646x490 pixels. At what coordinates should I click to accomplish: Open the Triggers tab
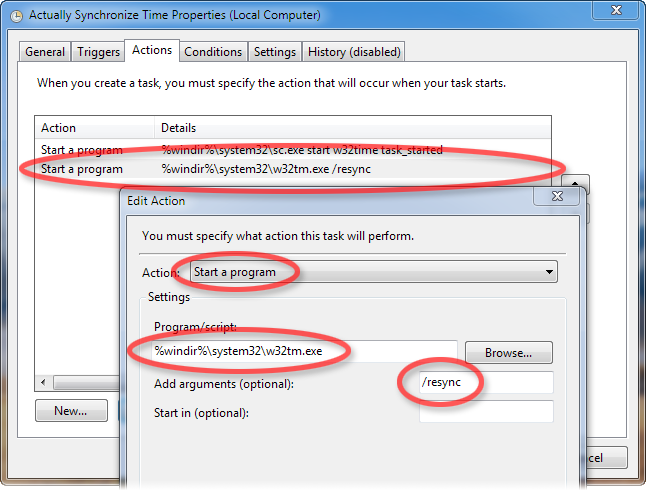pos(97,52)
